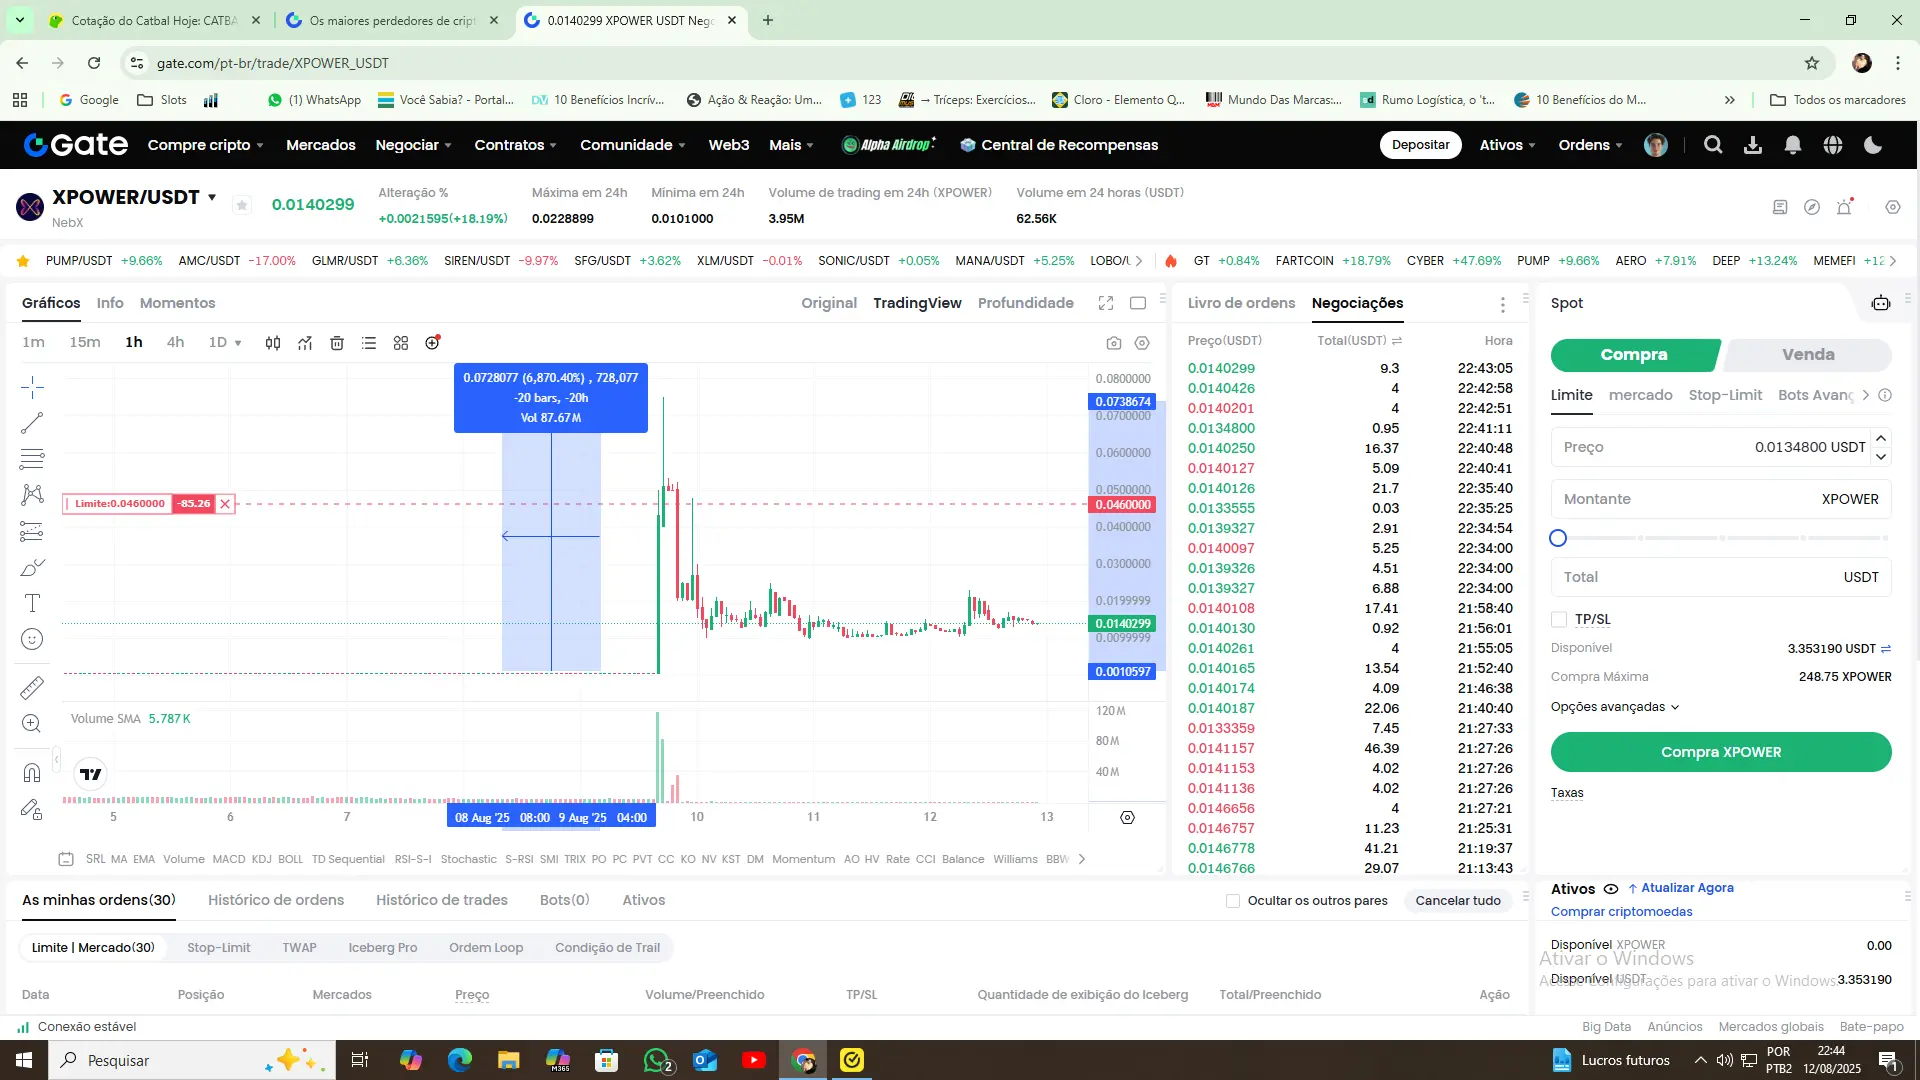Check Ocultar os outros pares box

pos(1233,901)
